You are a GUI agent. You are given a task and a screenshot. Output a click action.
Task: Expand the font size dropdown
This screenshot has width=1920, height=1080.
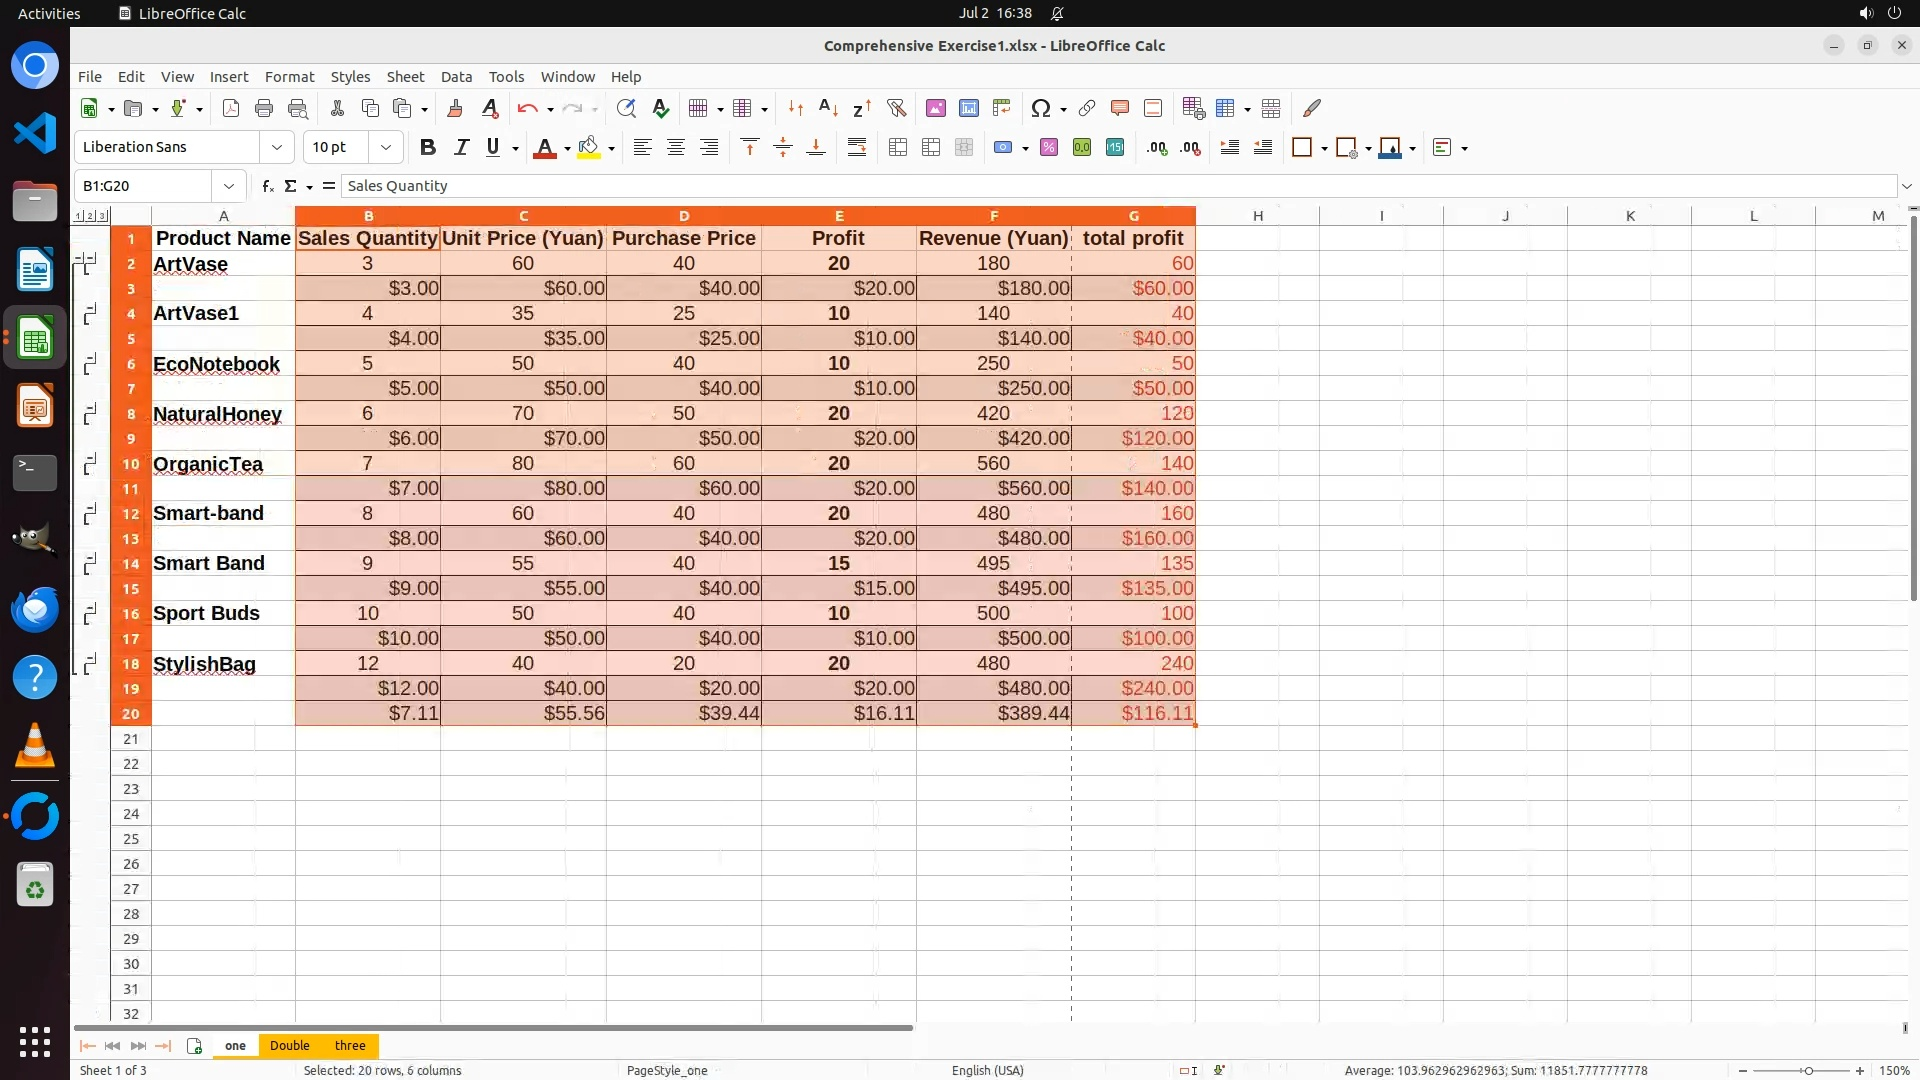point(385,147)
